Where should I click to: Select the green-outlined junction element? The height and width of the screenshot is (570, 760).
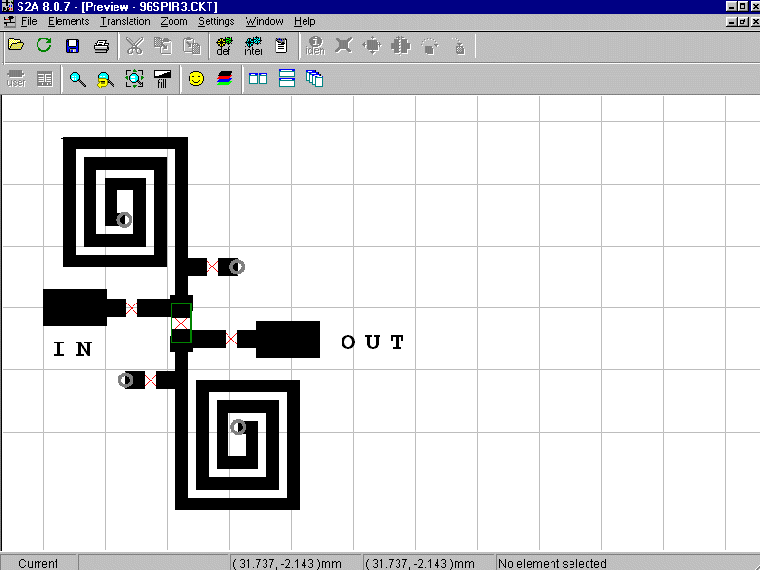(x=181, y=323)
